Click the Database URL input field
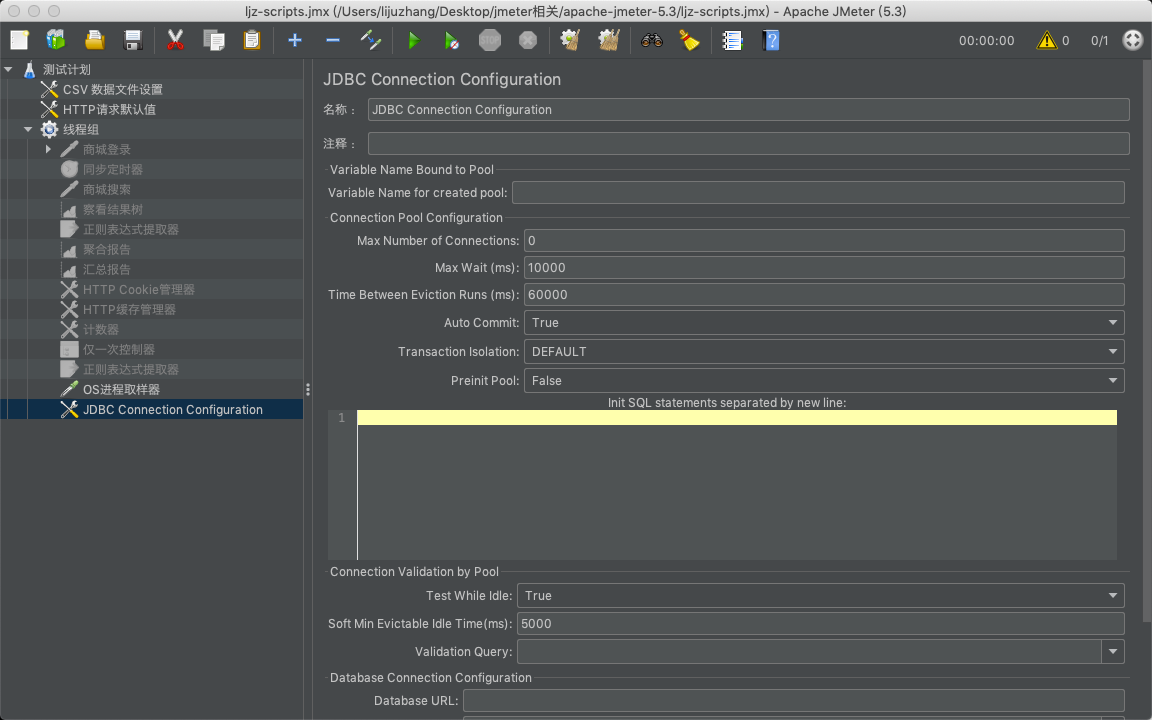Viewport: 1152px width, 720px height. 793,701
